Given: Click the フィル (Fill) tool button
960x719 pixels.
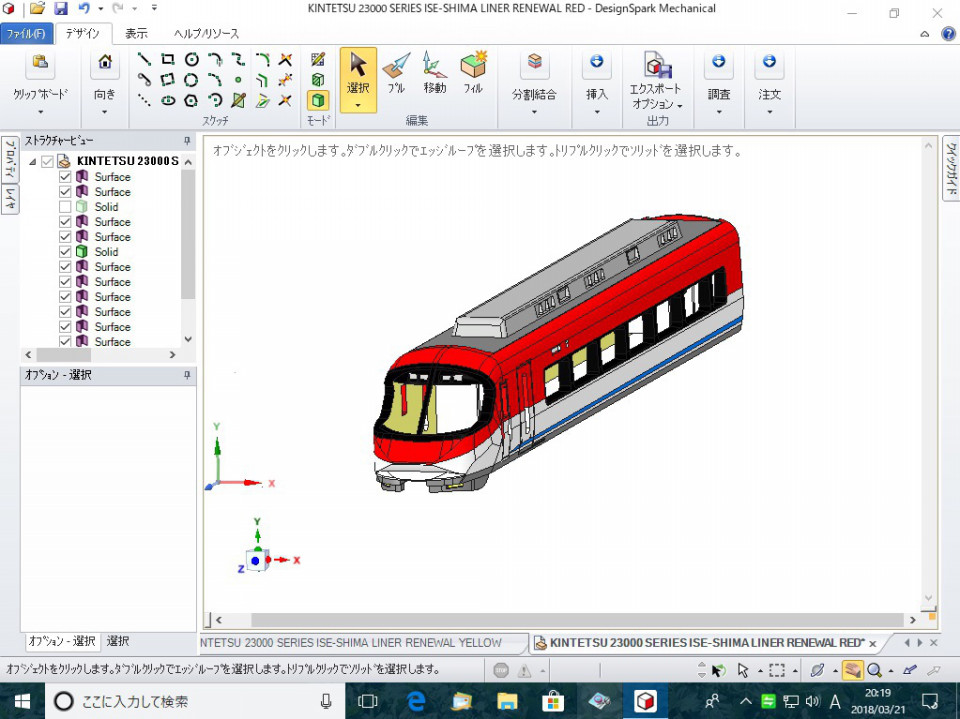Looking at the screenshot, I should point(473,73).
